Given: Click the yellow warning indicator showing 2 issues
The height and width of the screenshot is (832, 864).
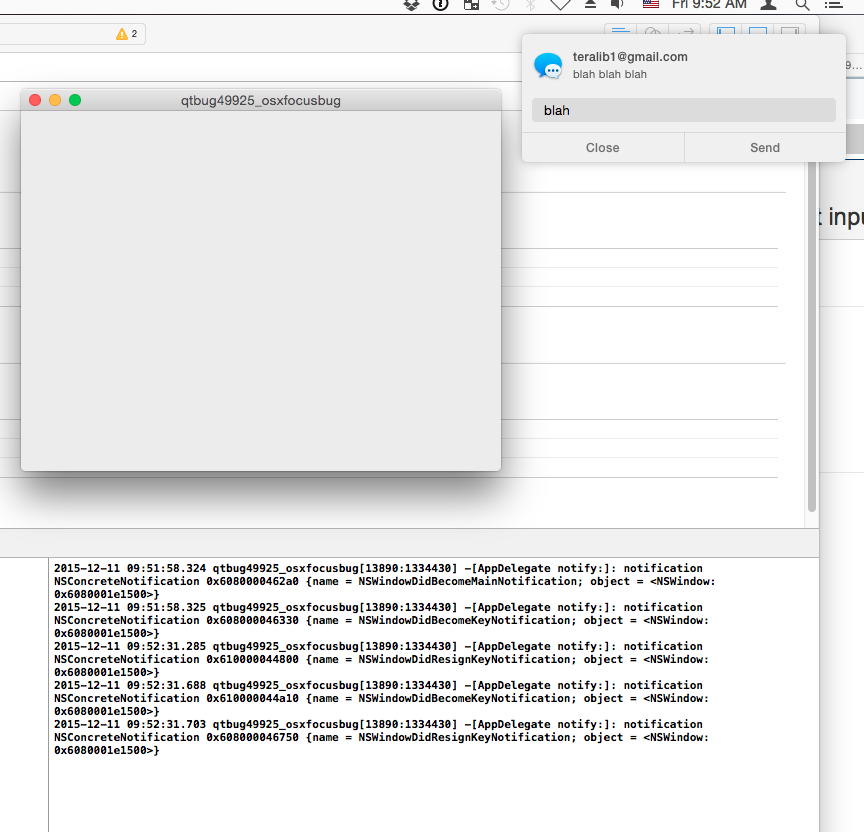Looking at the screenshot, I should [127, 34].
